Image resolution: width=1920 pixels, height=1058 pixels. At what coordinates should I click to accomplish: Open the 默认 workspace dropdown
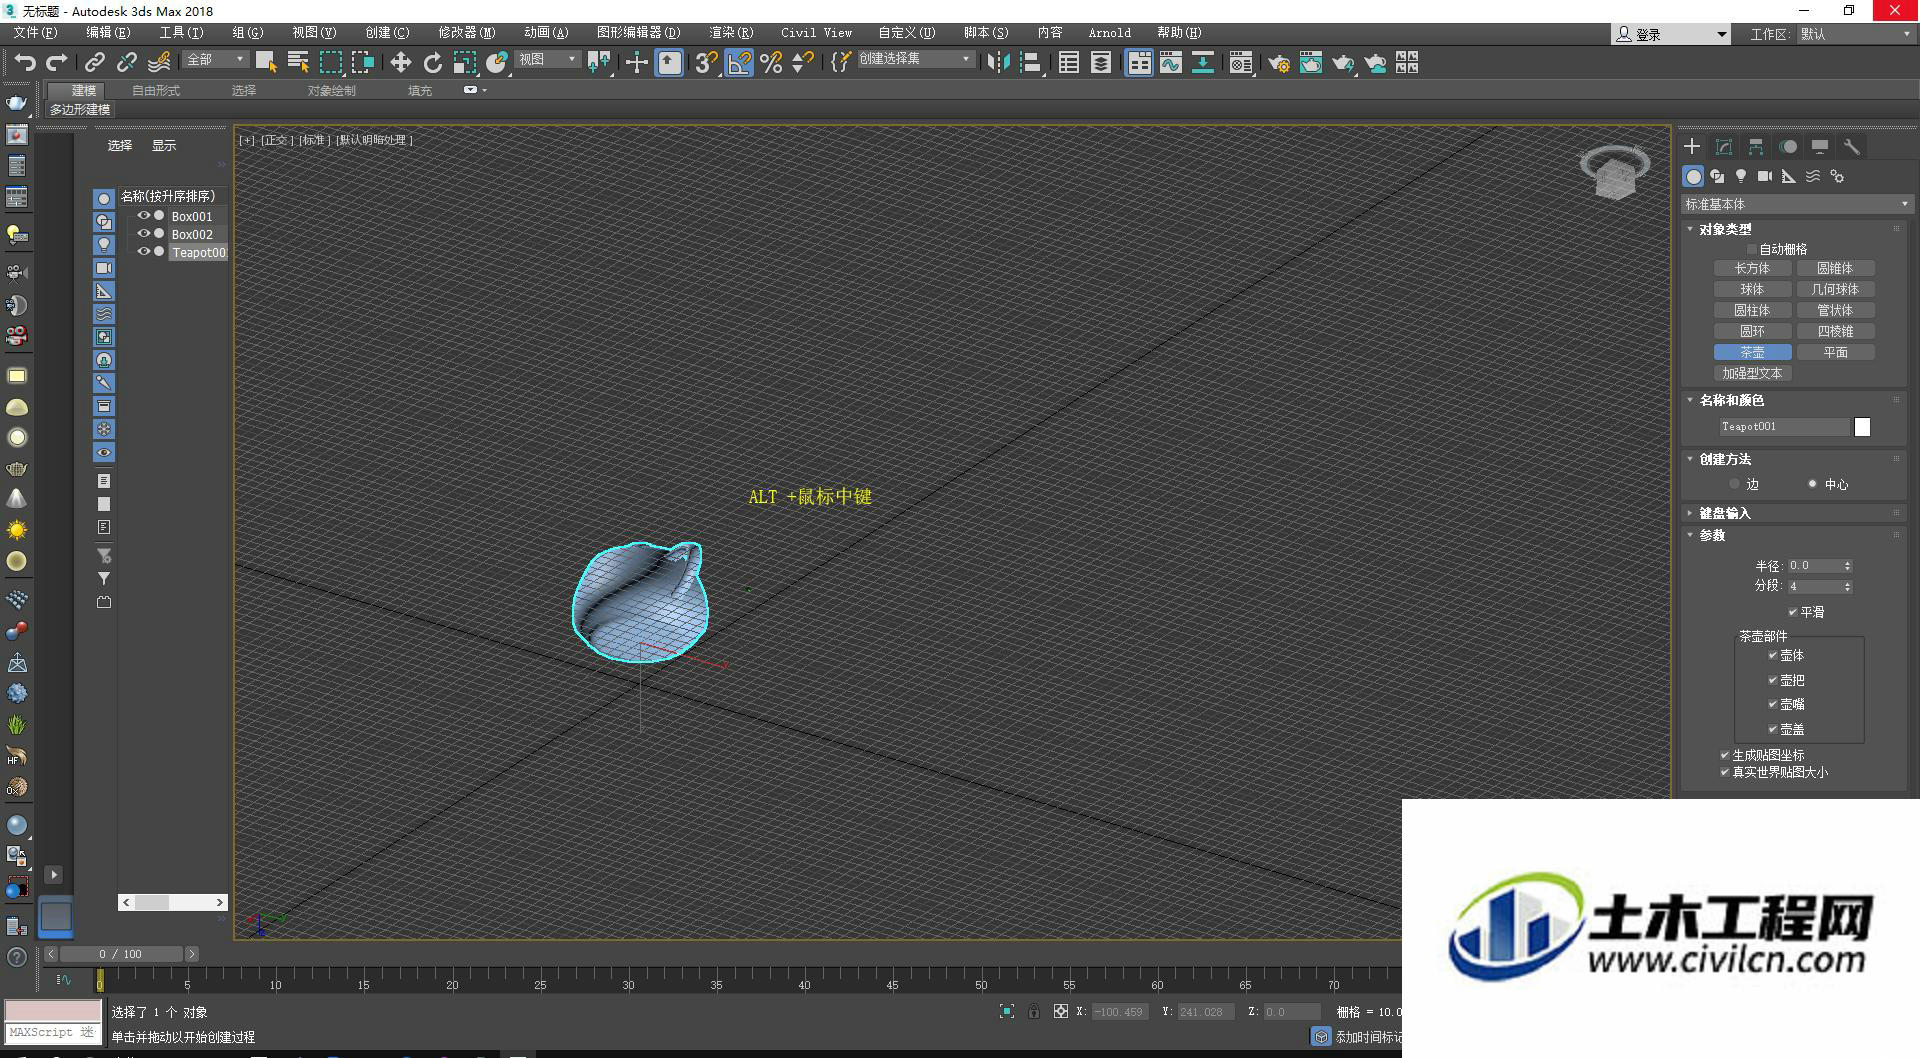(1855, 34)
